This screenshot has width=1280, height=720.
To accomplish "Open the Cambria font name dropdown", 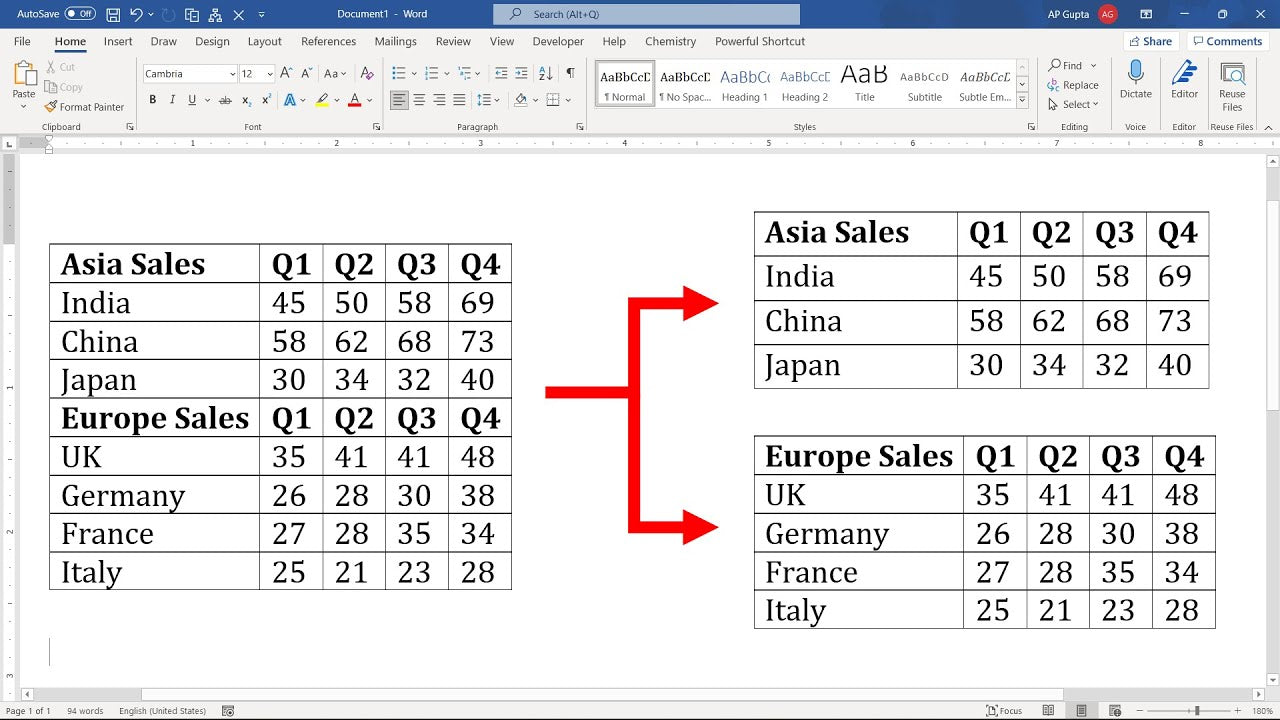I will click(232, 74).
